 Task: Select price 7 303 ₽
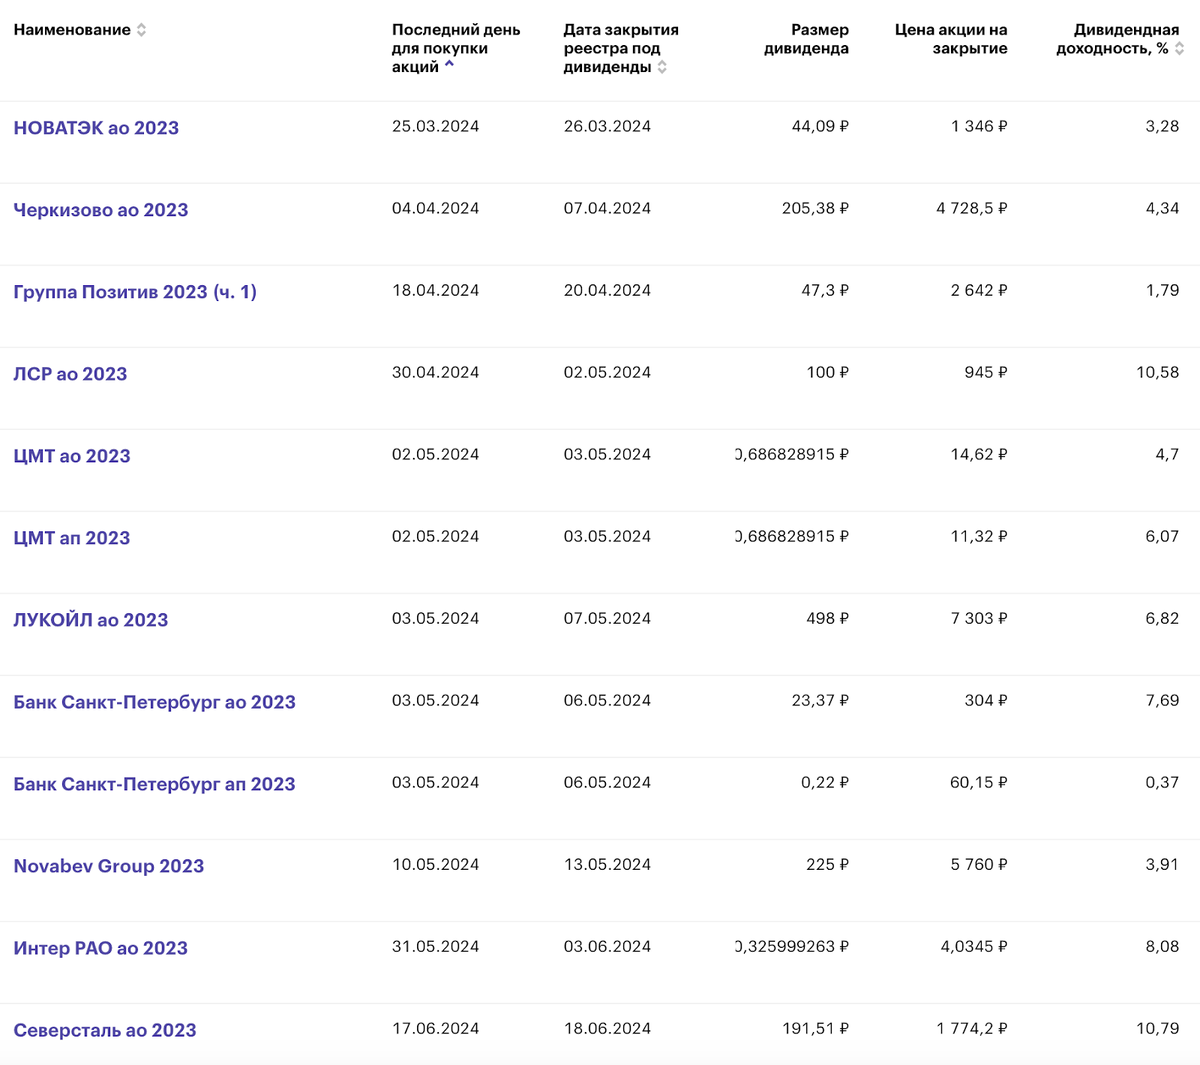979,618
